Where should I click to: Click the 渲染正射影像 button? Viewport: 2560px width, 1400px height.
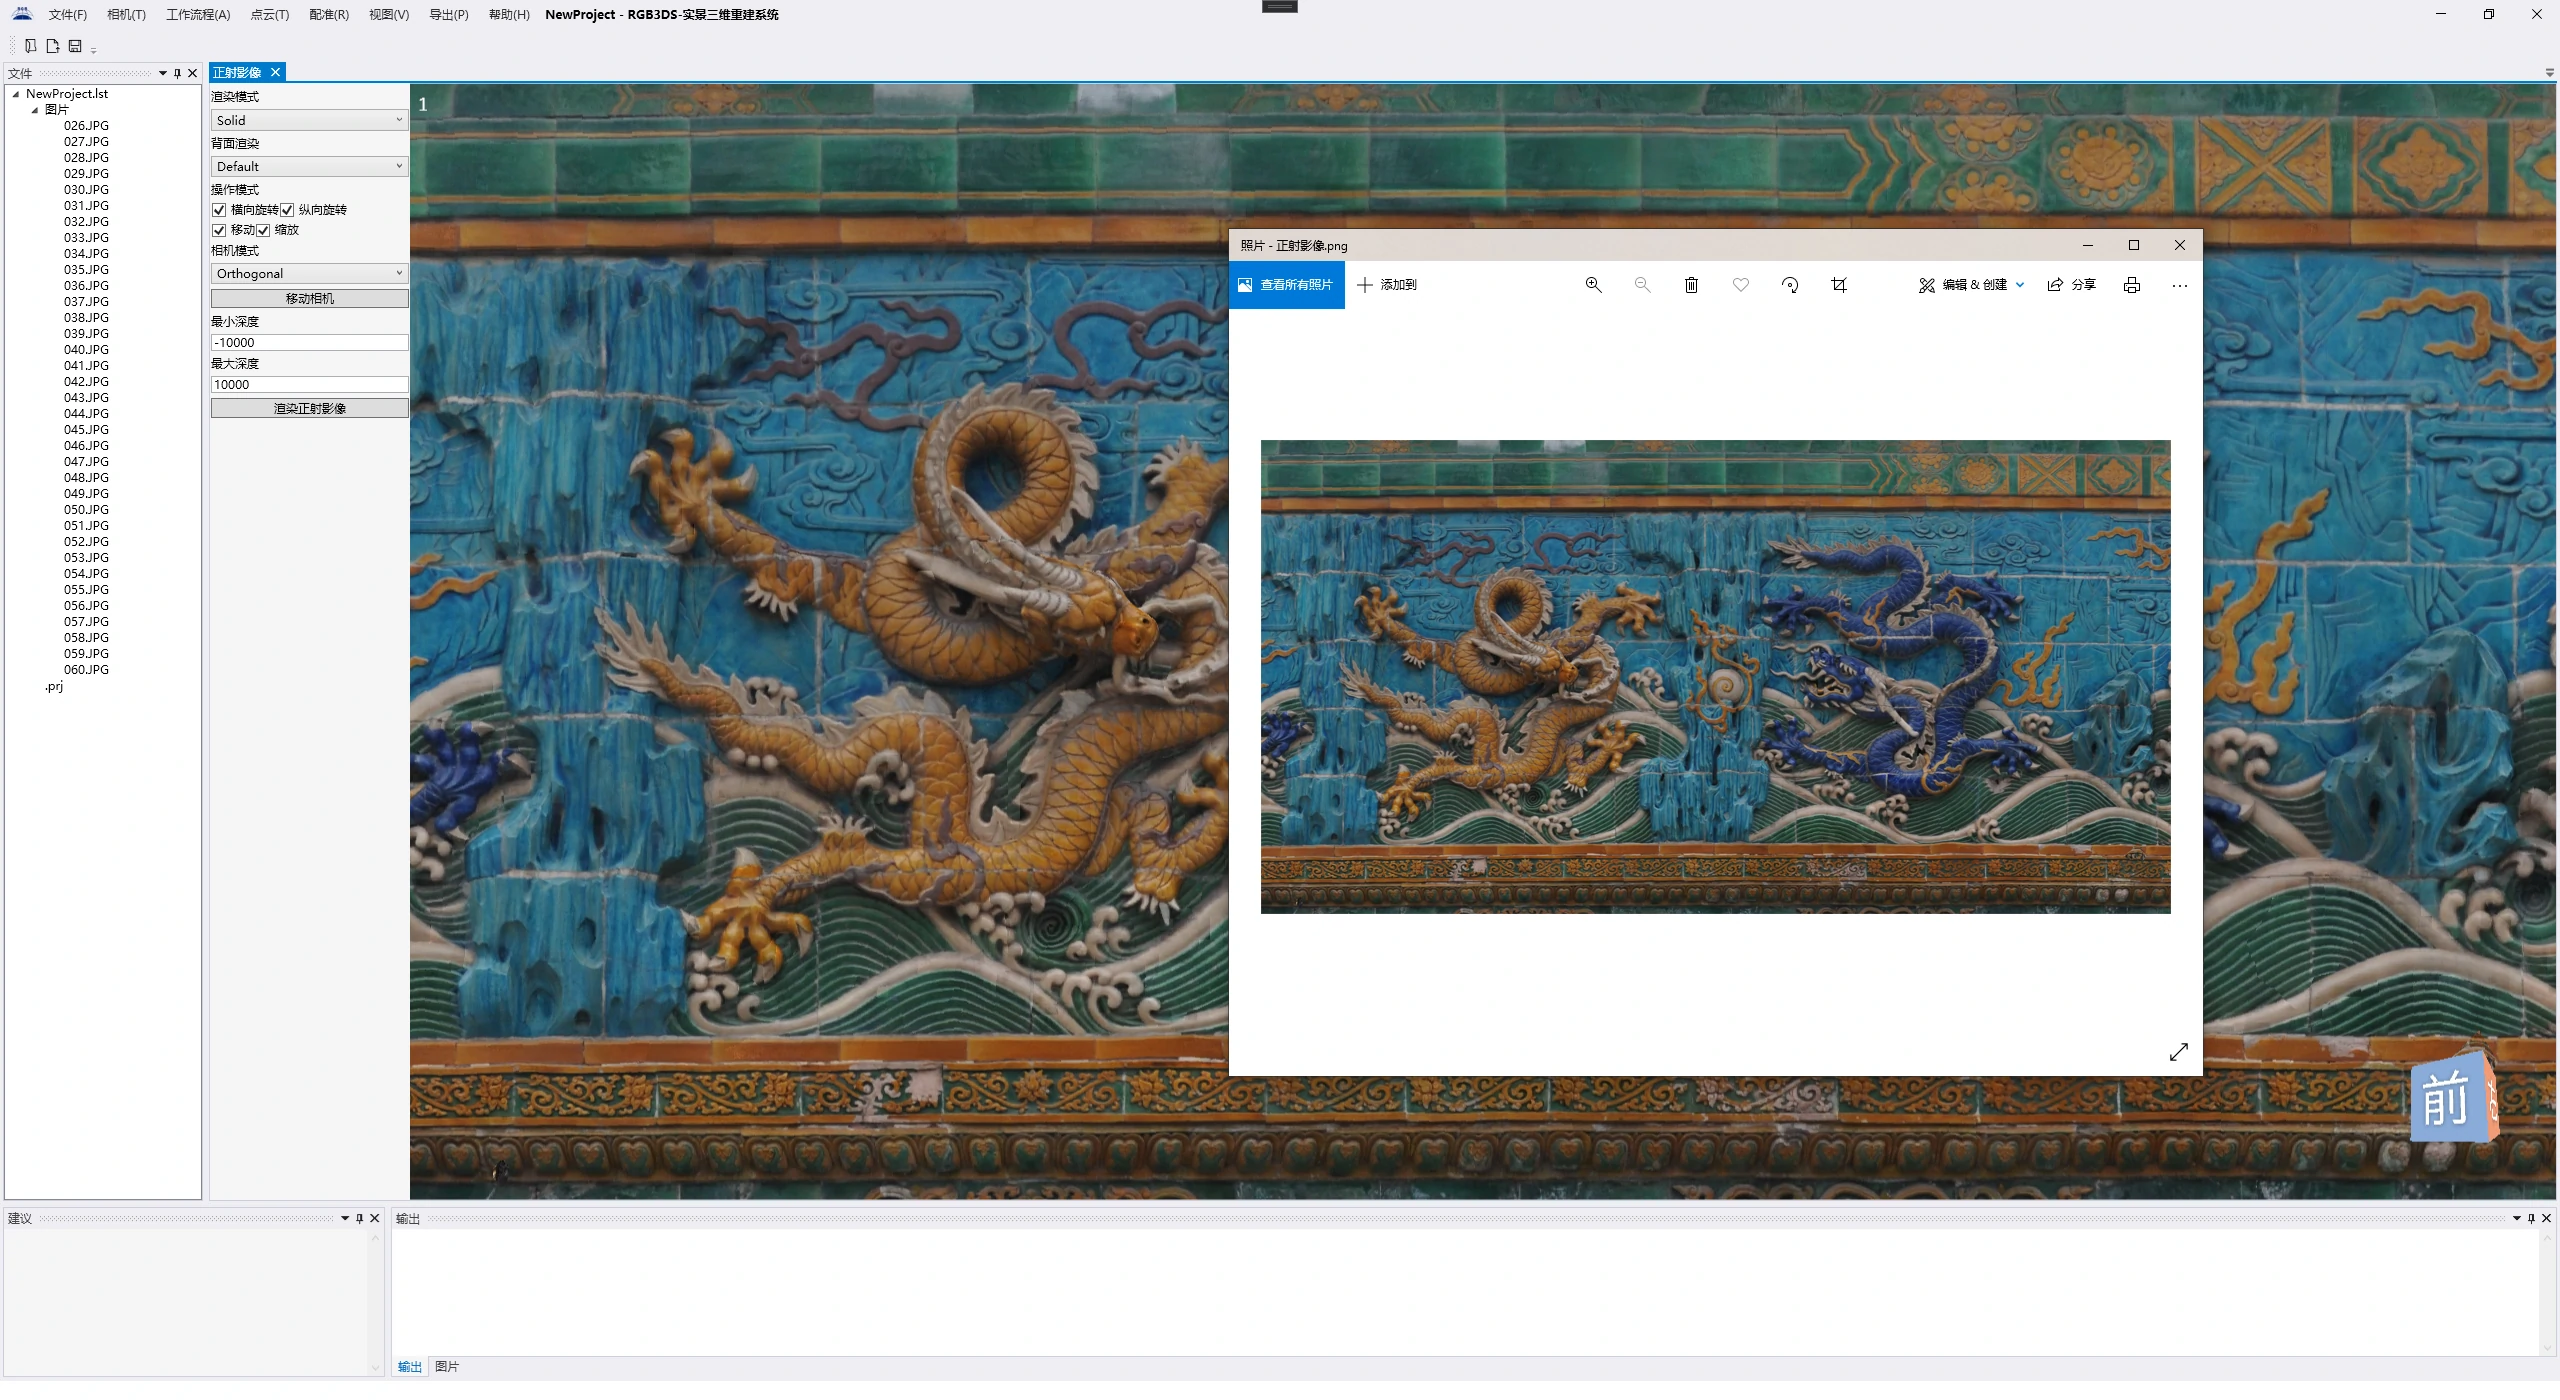click(309, 408)
